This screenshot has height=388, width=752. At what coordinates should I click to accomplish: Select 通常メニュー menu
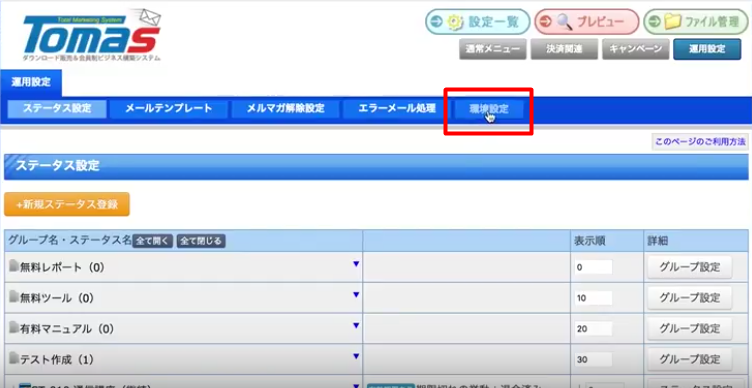[x=493, y=49]
